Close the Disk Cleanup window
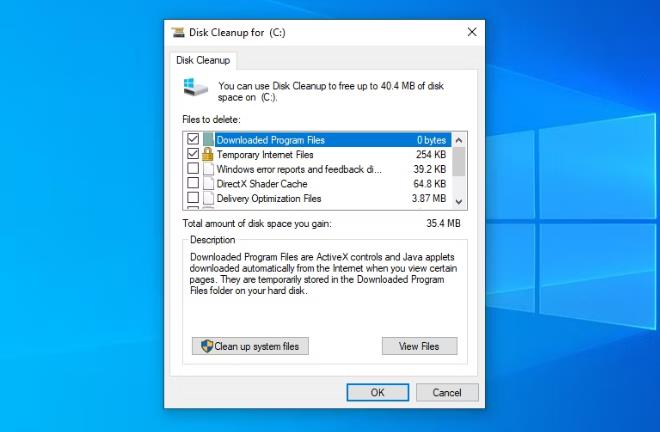This screenshot has height=432, width=660. click(472, 32)
